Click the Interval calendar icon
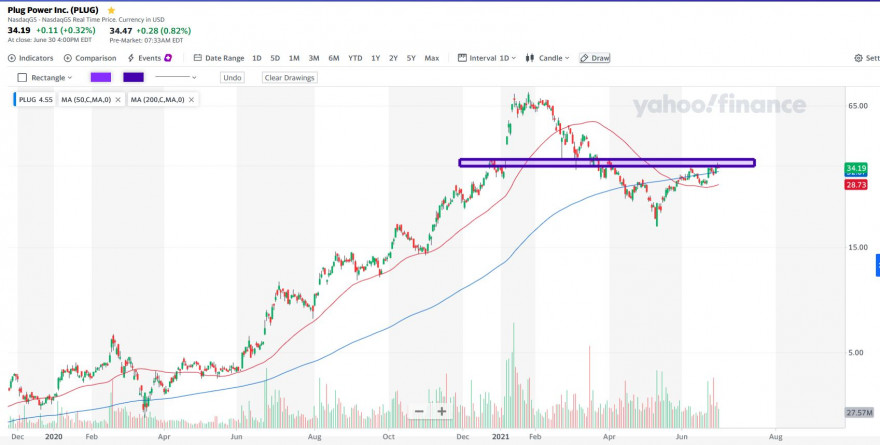This screenshot has height=445, width=880. click(462, 58)
